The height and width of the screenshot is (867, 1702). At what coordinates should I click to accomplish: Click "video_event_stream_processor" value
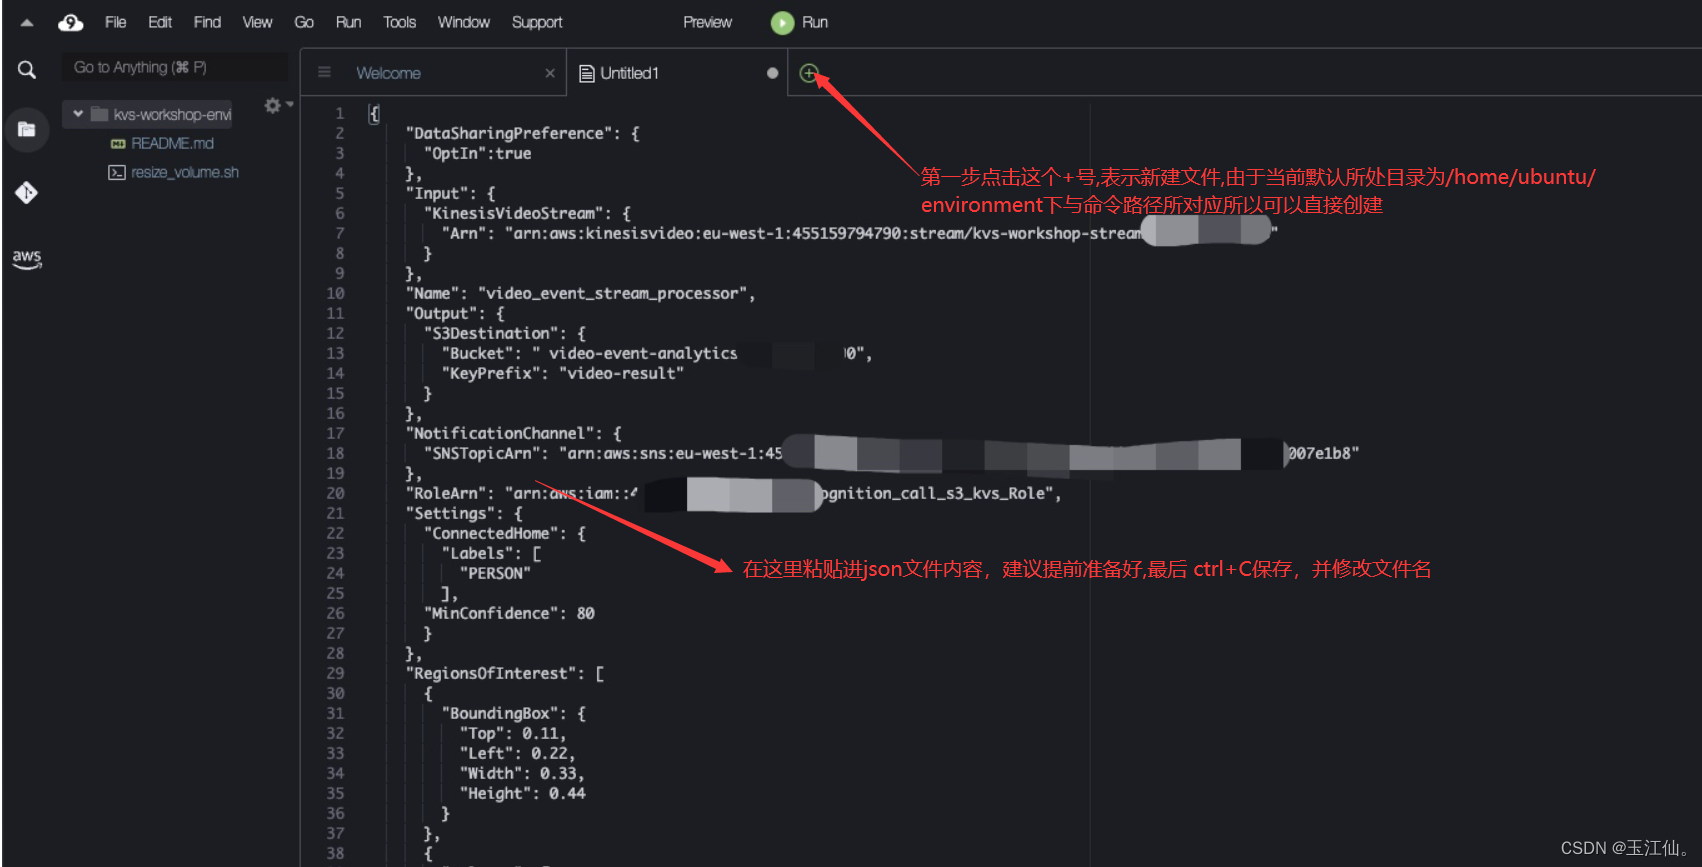pyautogui.click(x=613, y=293)
